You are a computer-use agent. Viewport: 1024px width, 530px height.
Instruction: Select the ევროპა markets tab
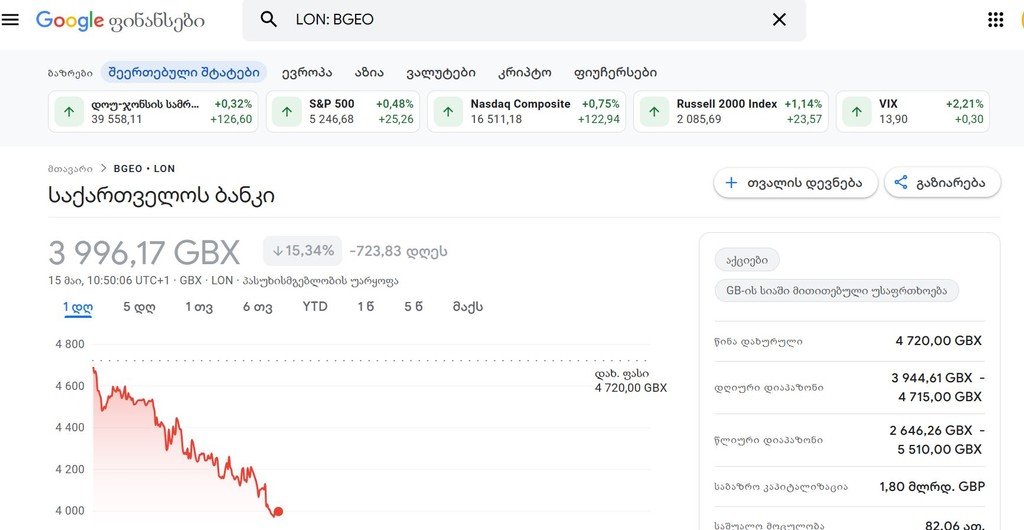307,72
